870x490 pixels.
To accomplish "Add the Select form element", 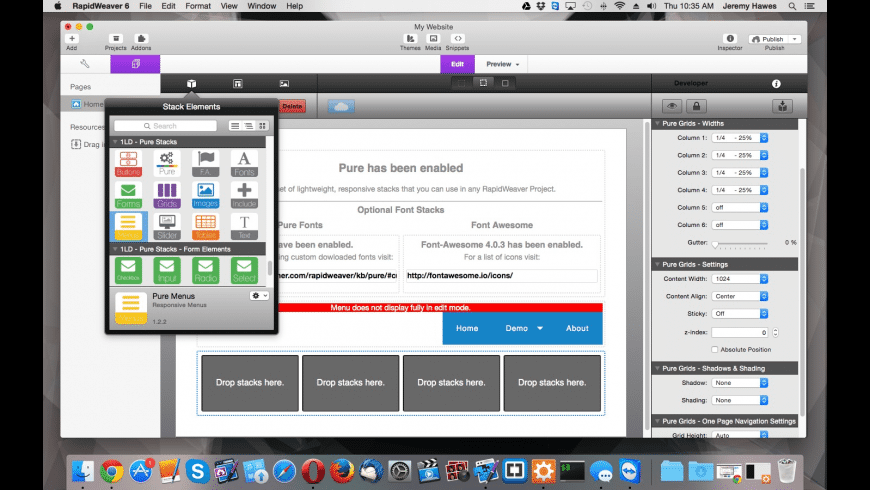I will tap(244, 270).
